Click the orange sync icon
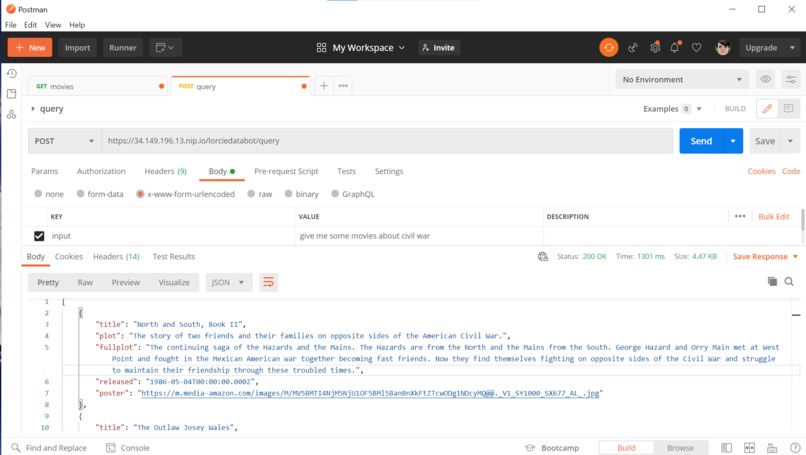This screenshot has width=806, height=455. (609, 47)
